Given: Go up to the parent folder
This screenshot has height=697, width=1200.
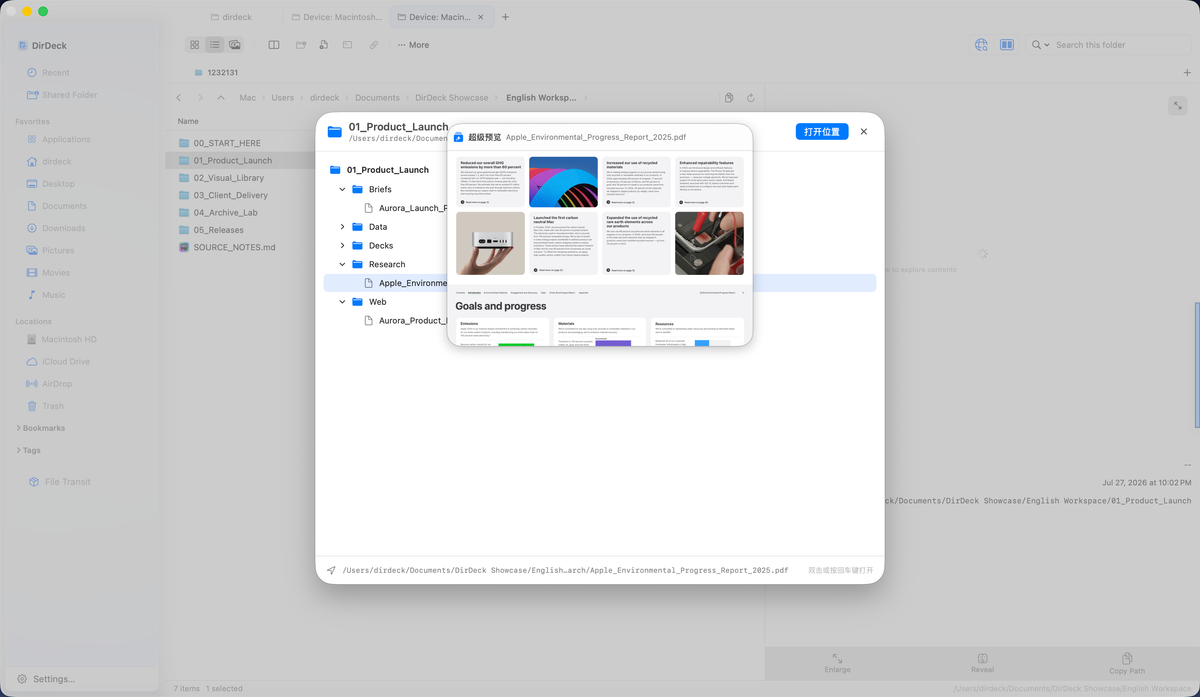Looking at the screenshot, I should click(221, 98).
